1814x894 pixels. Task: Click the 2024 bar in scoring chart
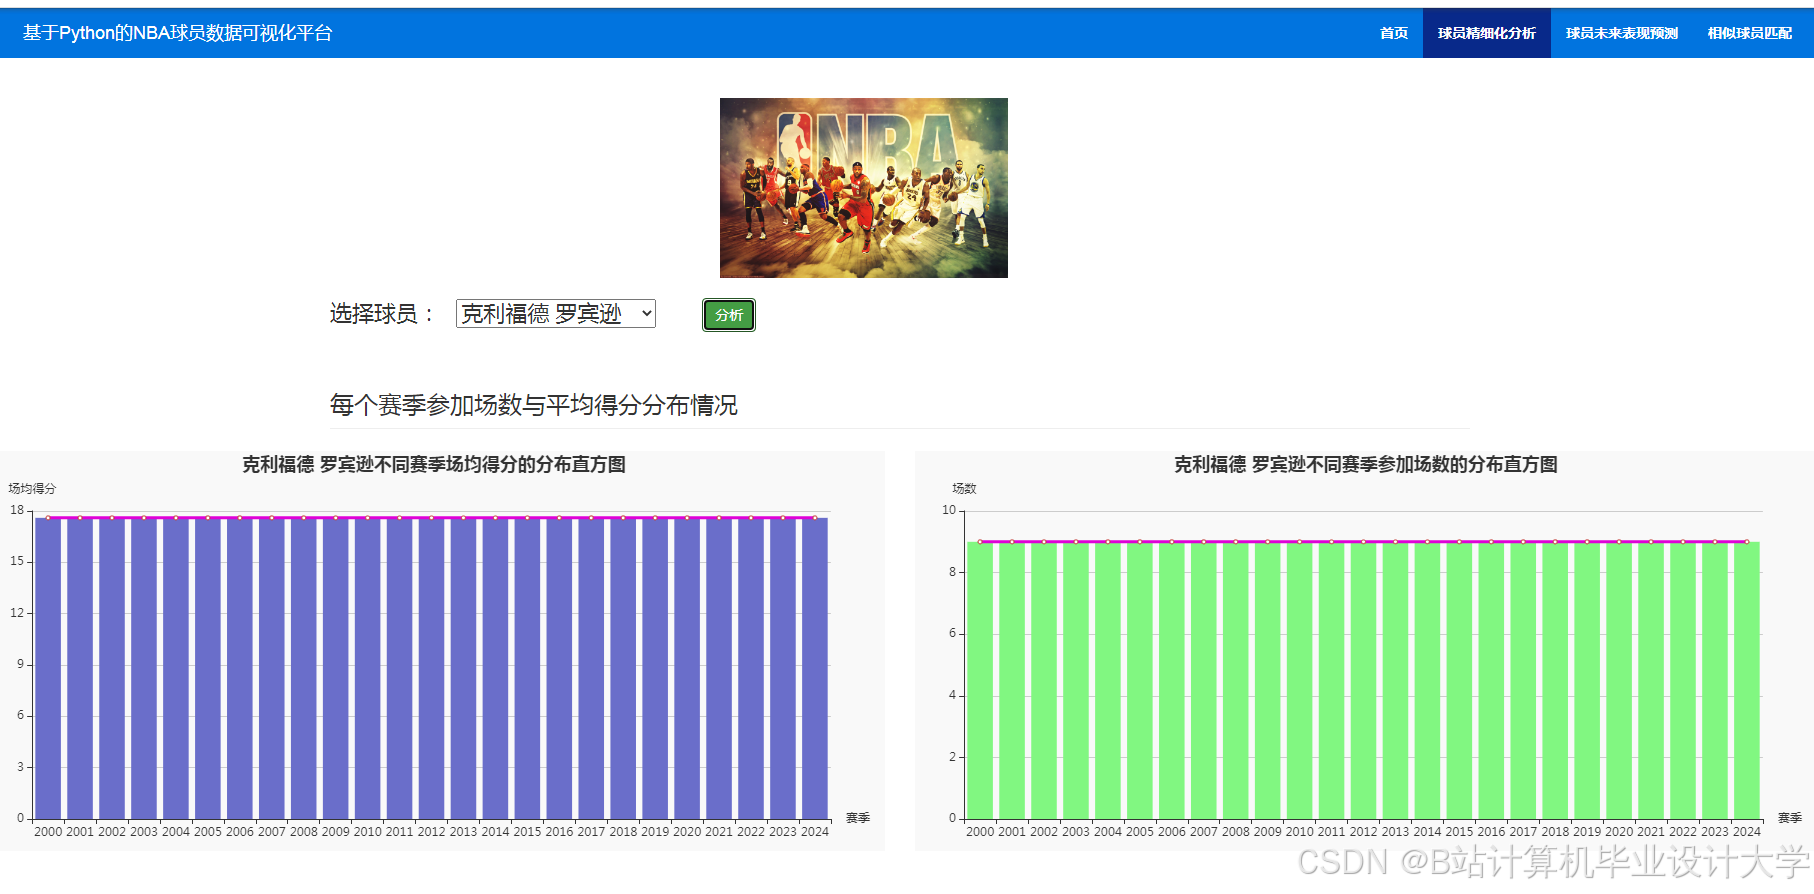(815, 668)
